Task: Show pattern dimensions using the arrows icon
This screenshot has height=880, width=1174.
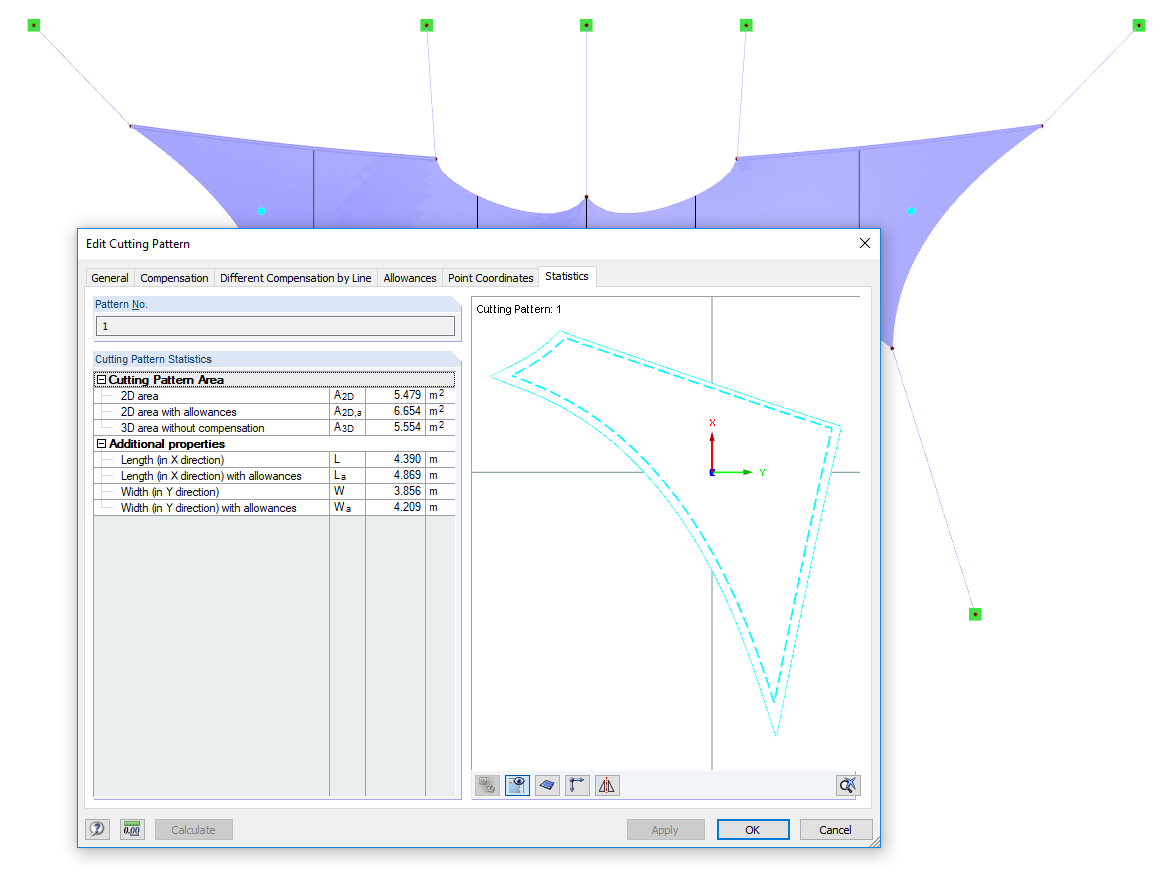Action: tap(576, 785)
